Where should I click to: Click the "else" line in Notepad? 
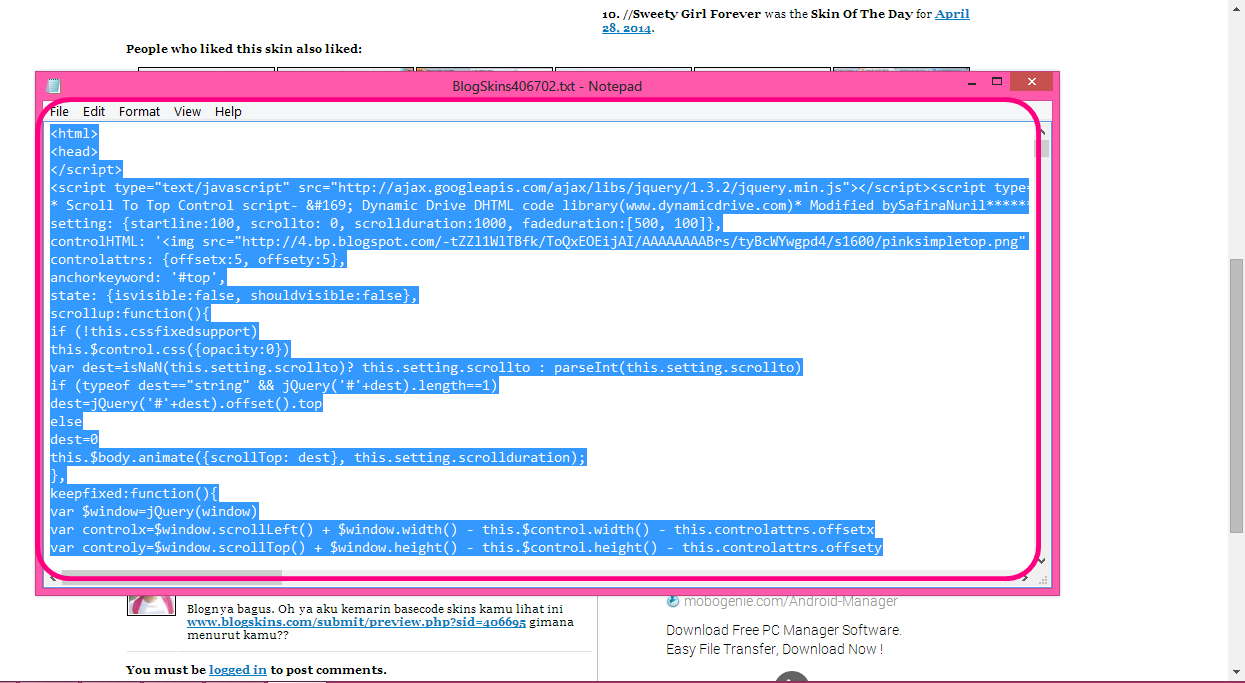[66, 421]
